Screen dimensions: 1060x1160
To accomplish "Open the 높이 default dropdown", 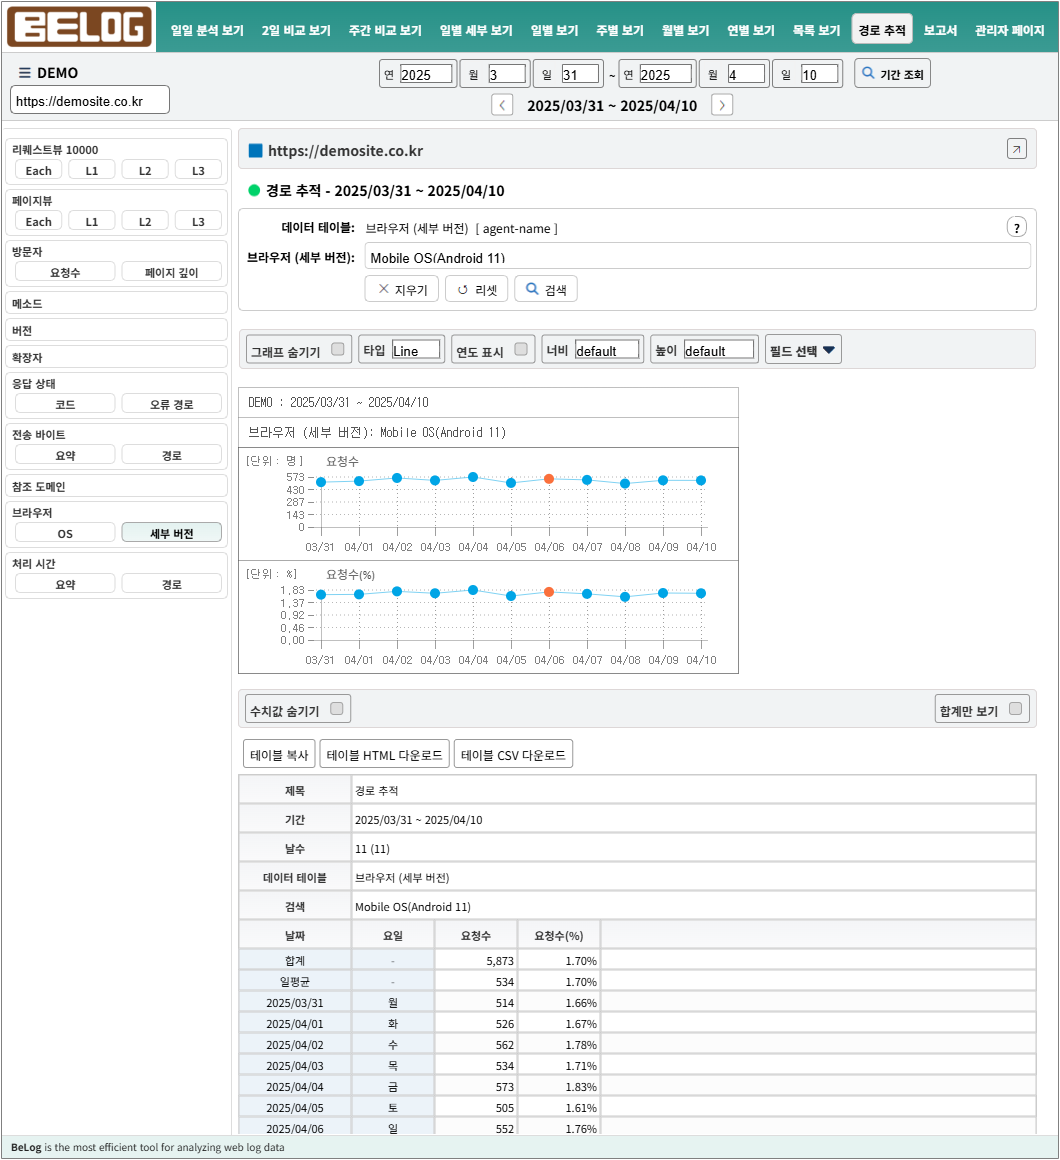I will click(x=719, y=350).
